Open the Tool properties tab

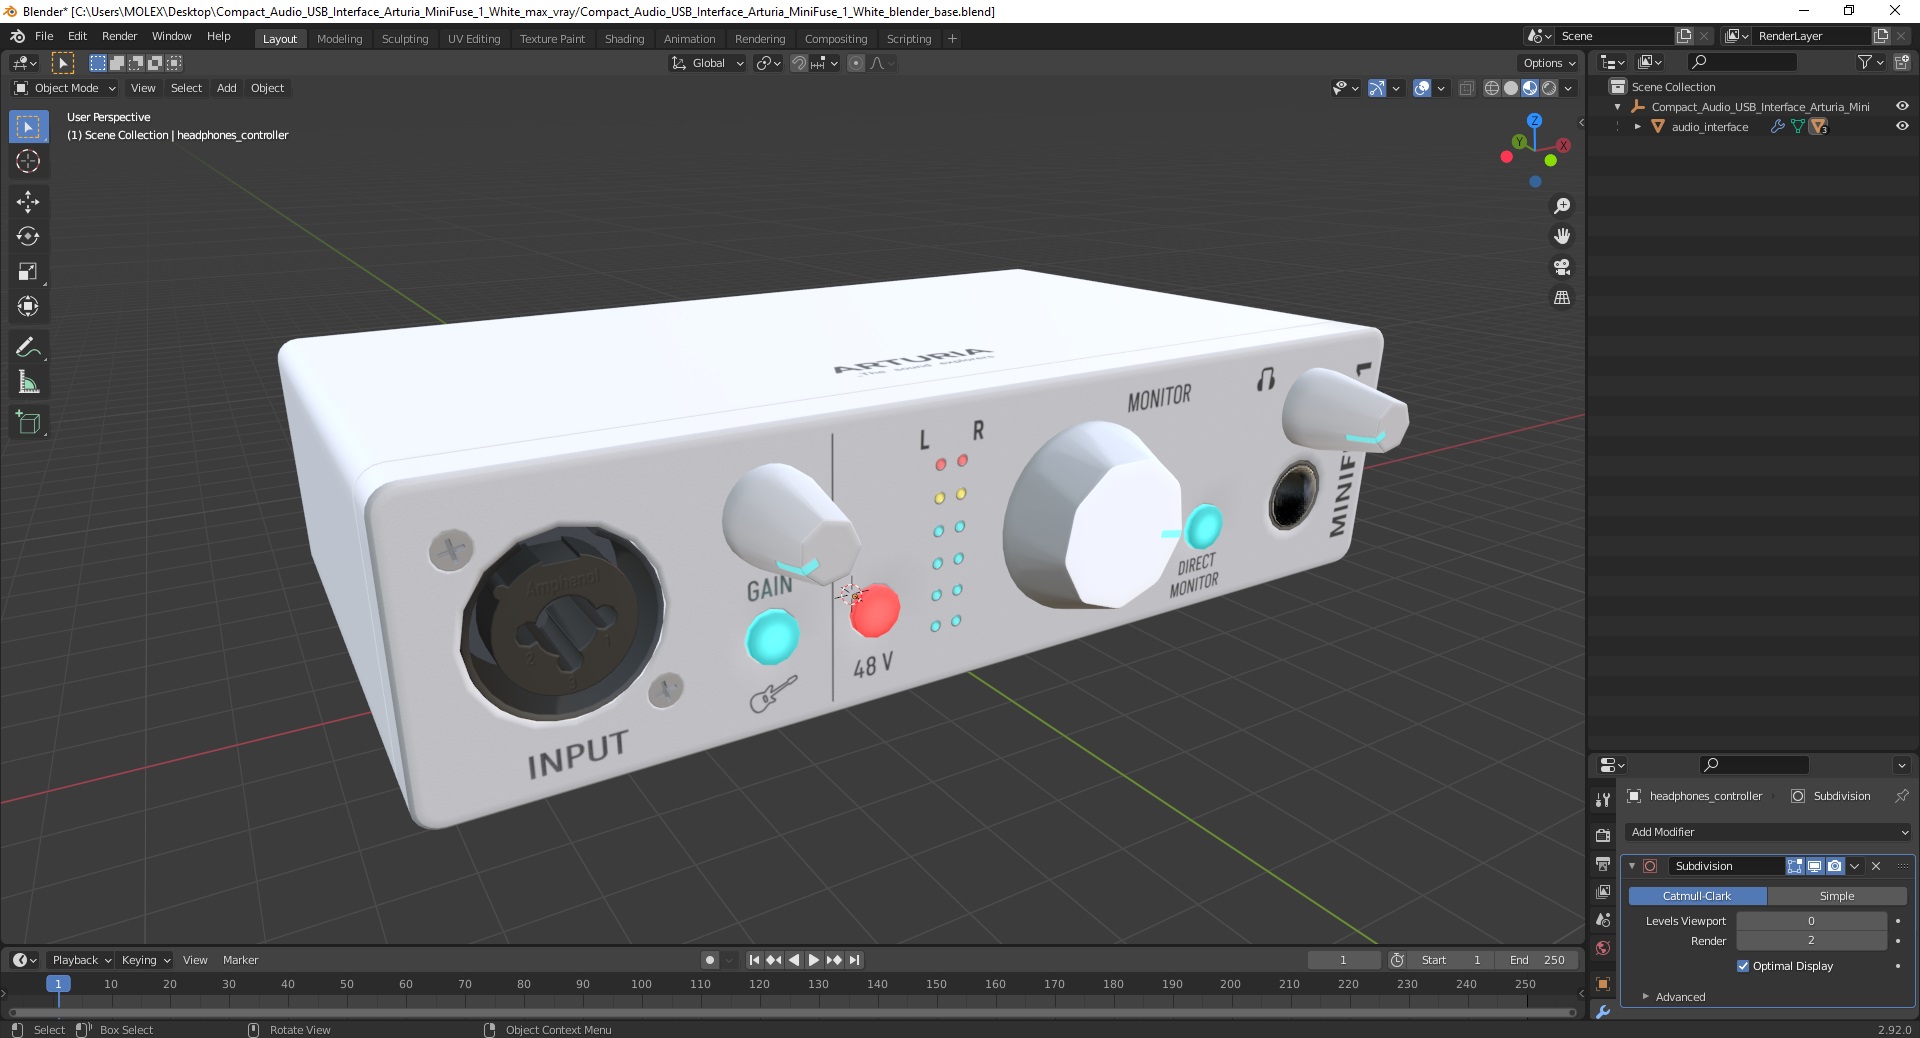[1603, 799]
